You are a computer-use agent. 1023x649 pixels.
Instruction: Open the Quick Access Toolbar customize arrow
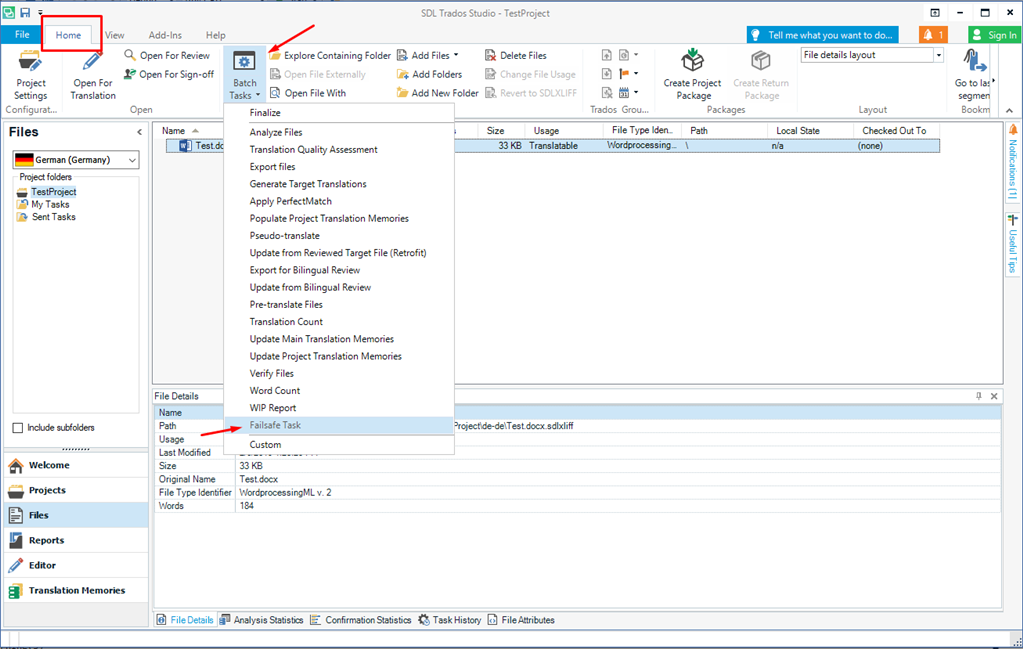[x=40, y=12]
